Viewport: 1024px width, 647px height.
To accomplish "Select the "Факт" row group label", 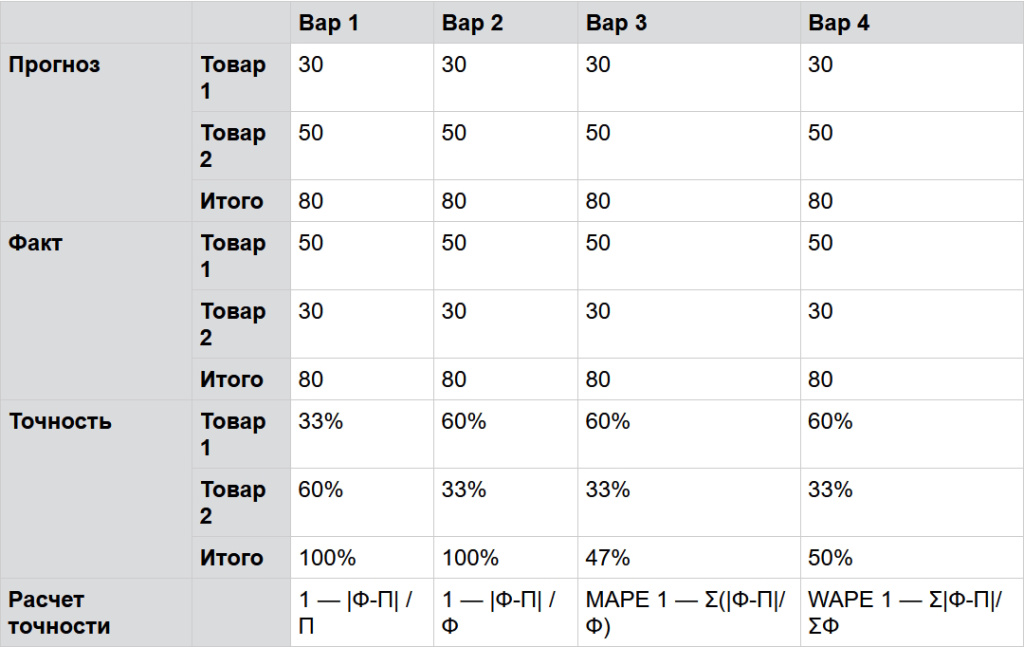I will tap(36, 243).
